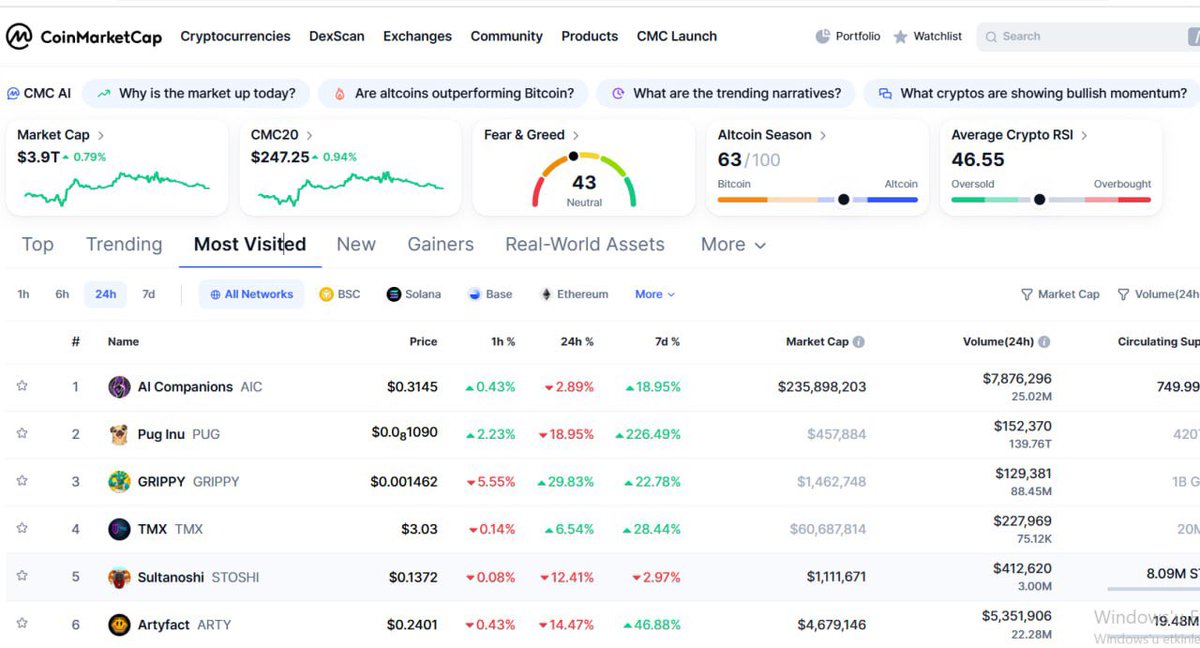Click the Solana network icon
Image resolution: width=1200 pixels, height=648 pixels.
click(394, 294)
